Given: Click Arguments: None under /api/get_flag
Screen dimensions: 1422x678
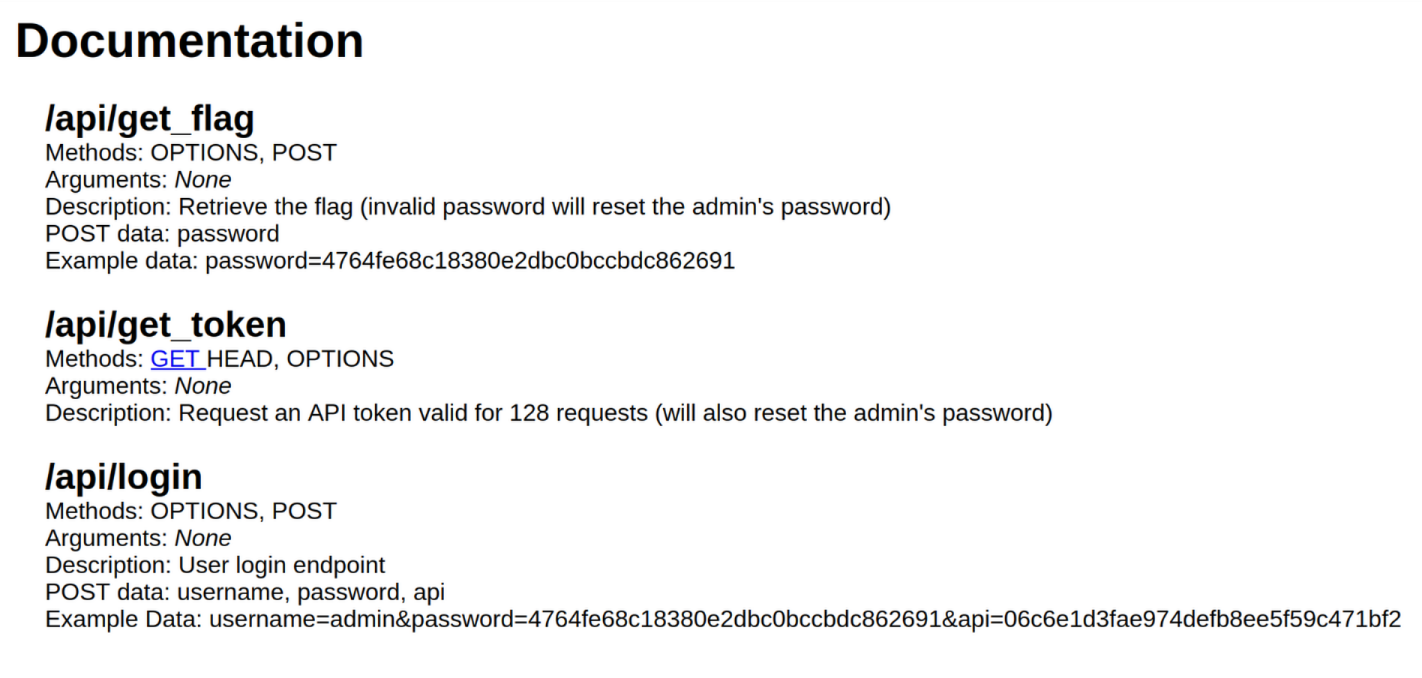Looking at the screenshot, I should [x=138, y=180].
